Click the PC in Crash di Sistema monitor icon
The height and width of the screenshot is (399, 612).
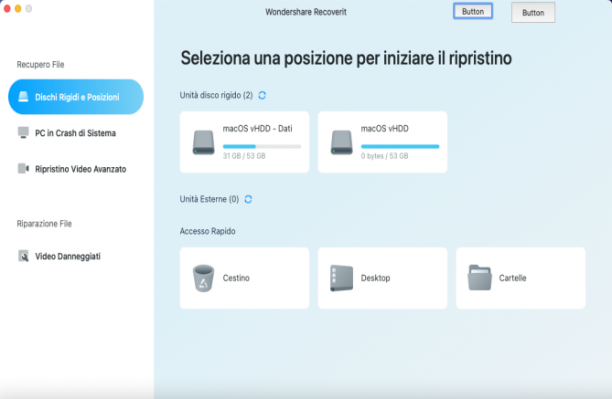click(x=23, y=133)
